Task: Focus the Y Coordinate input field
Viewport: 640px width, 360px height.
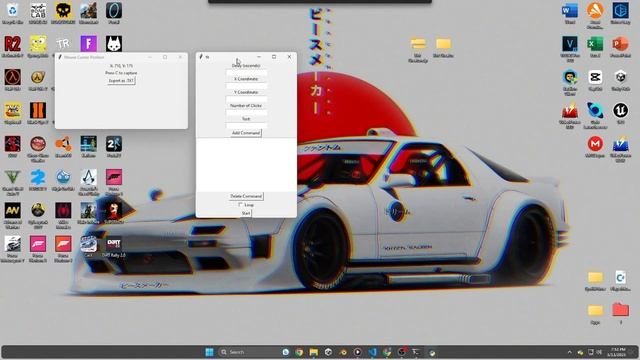Action: click(246, 99)
